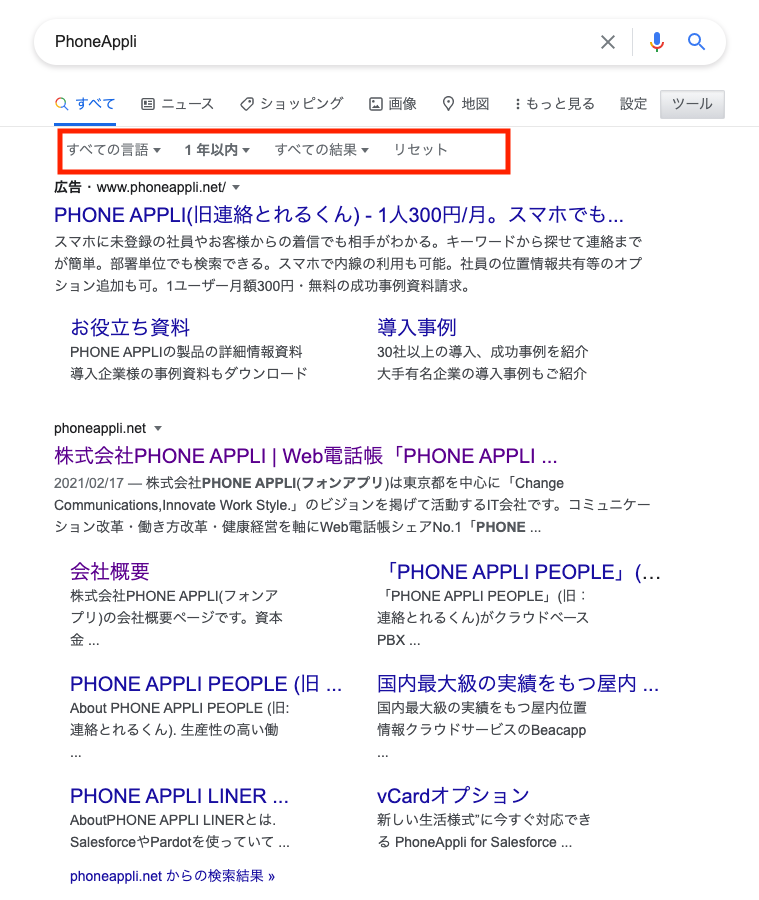Open 設定 settings
This screenshot has width=759, height=900.
click(633, 104)
